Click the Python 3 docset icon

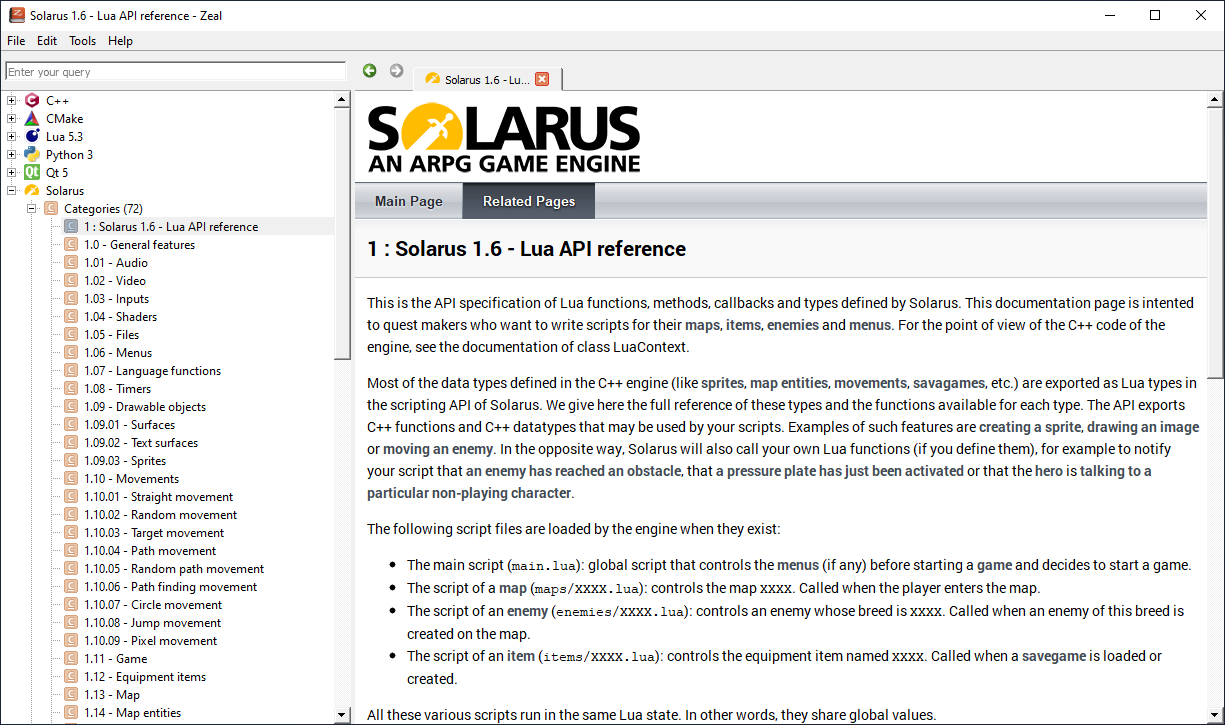(32, 154)
